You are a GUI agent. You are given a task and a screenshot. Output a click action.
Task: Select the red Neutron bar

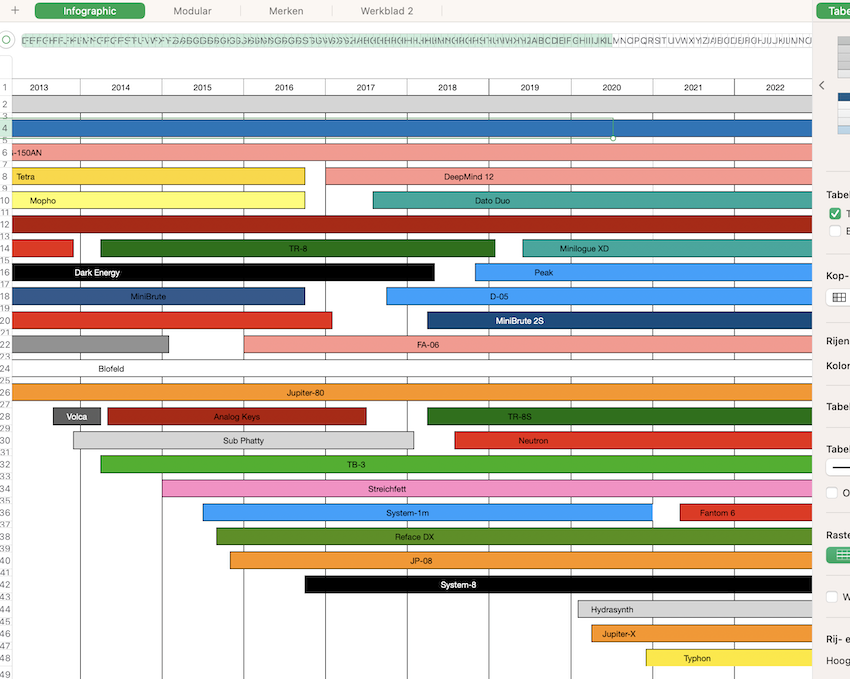click(633, 441)
